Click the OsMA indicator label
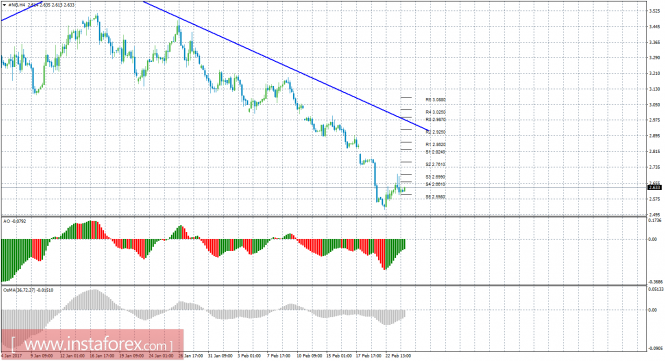 tap(28, 290)
